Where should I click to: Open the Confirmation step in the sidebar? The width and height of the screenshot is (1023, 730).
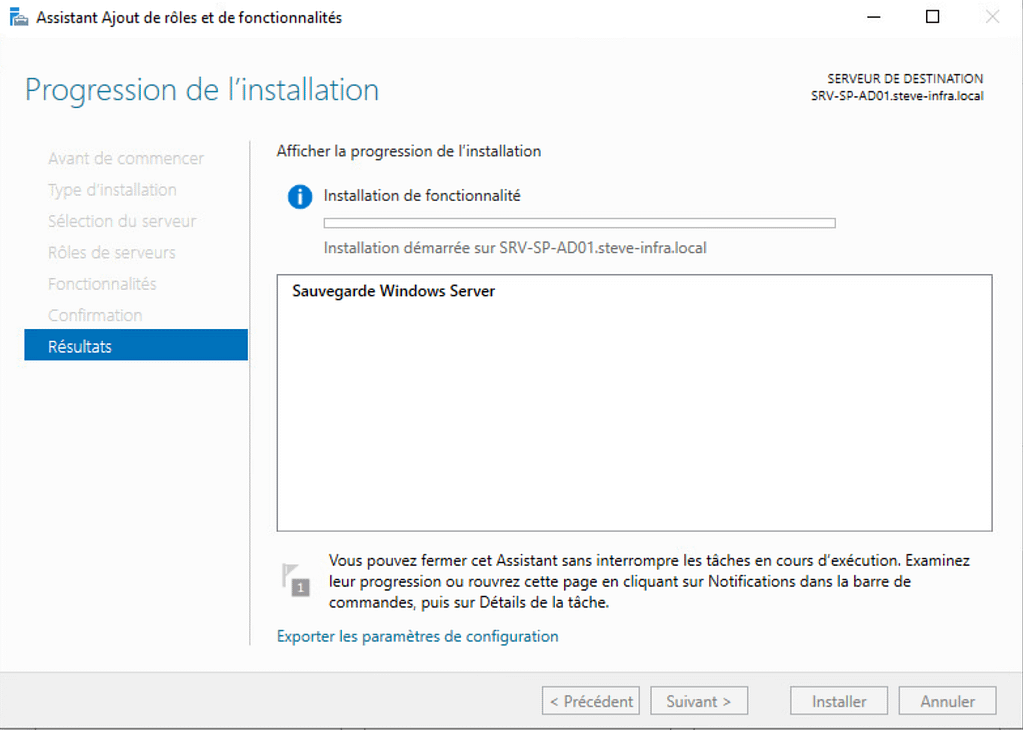tap(95, 315)
